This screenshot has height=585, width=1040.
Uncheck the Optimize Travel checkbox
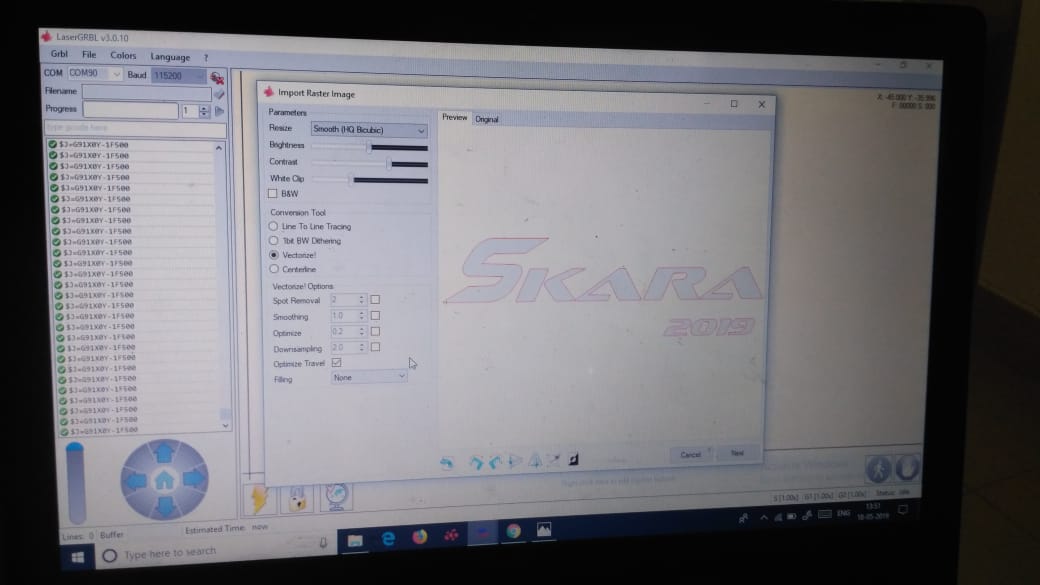coord(336,363)
